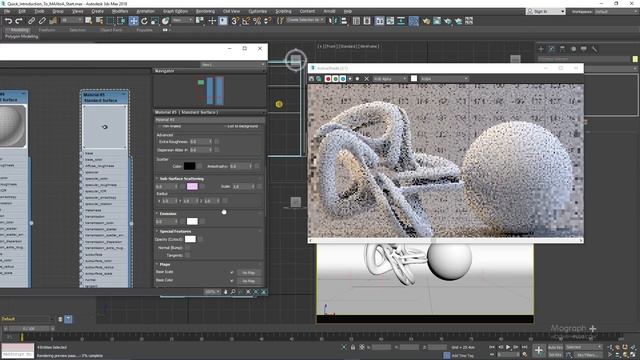Click No Map button for Base Scale

pyautogui.click(x=249, y=273)
